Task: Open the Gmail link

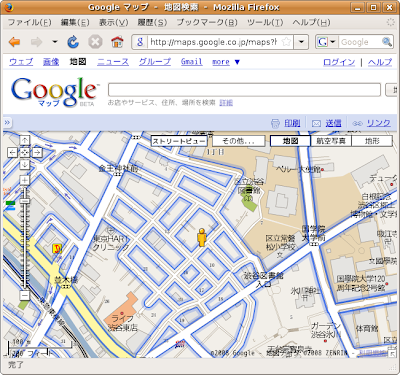Action: click(192, 62)
